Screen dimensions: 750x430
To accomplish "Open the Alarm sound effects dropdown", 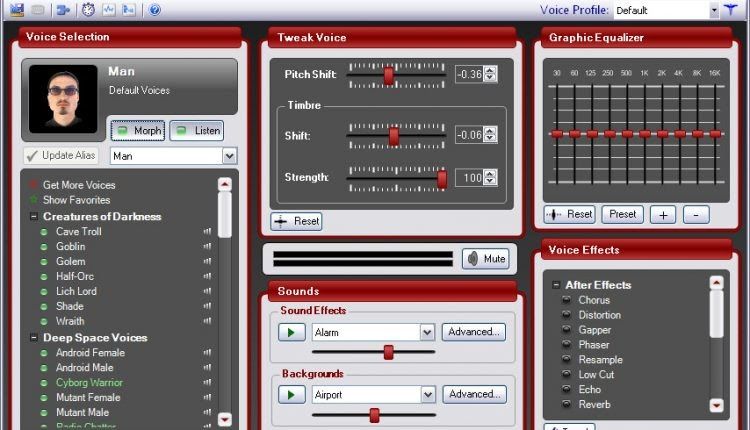I will click(x=427, y=332).
